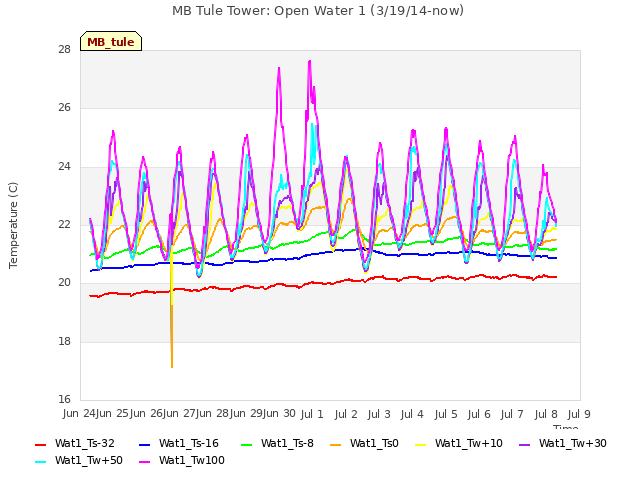Select the Wat1_Tw100 legend label
Screen dimensions: 640x480
point(192,461)
